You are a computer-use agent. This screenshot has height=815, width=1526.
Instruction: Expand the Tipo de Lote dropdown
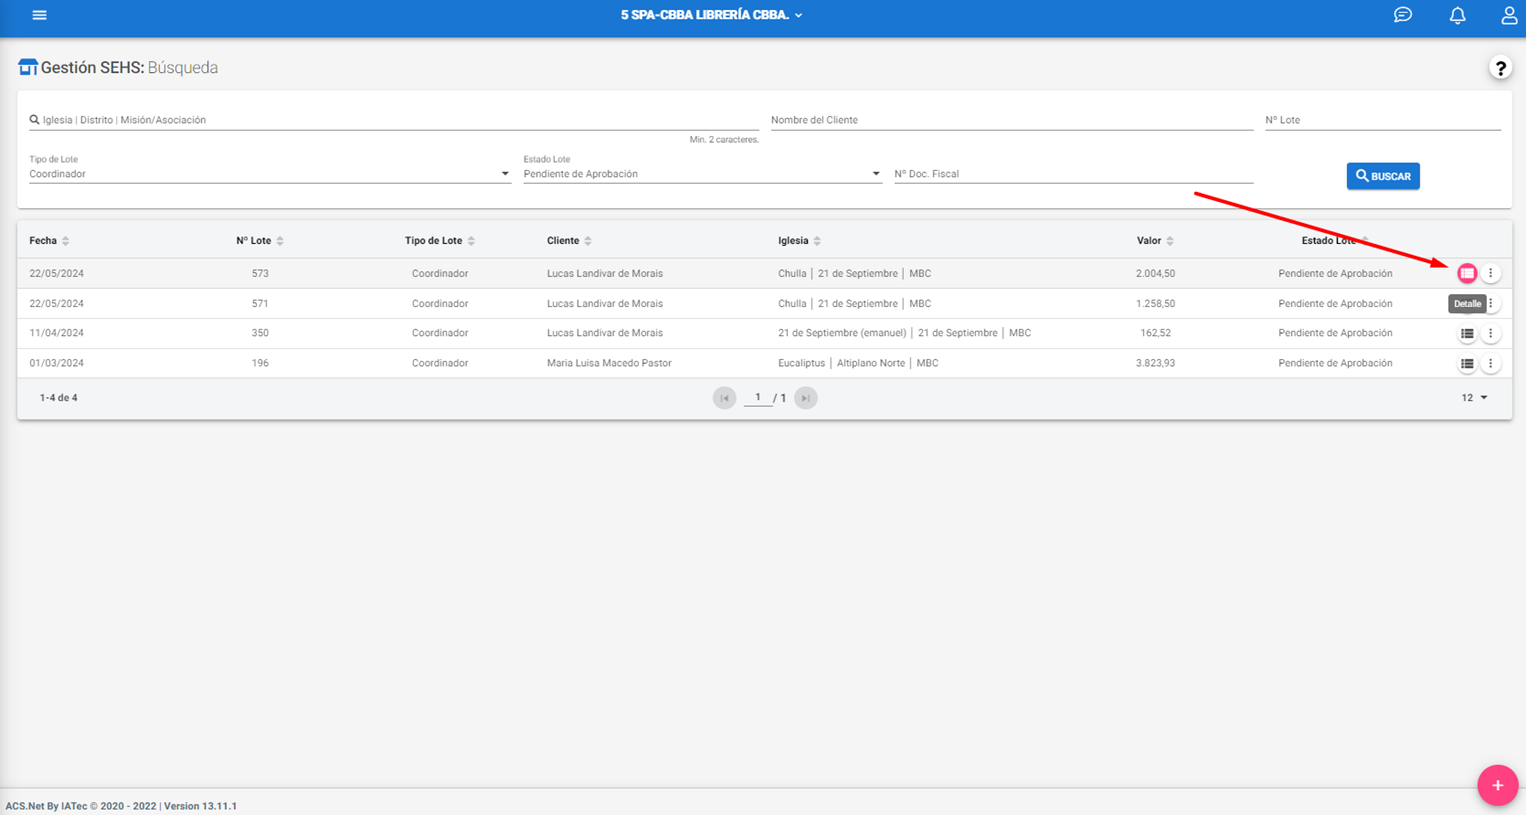[269, 174]
